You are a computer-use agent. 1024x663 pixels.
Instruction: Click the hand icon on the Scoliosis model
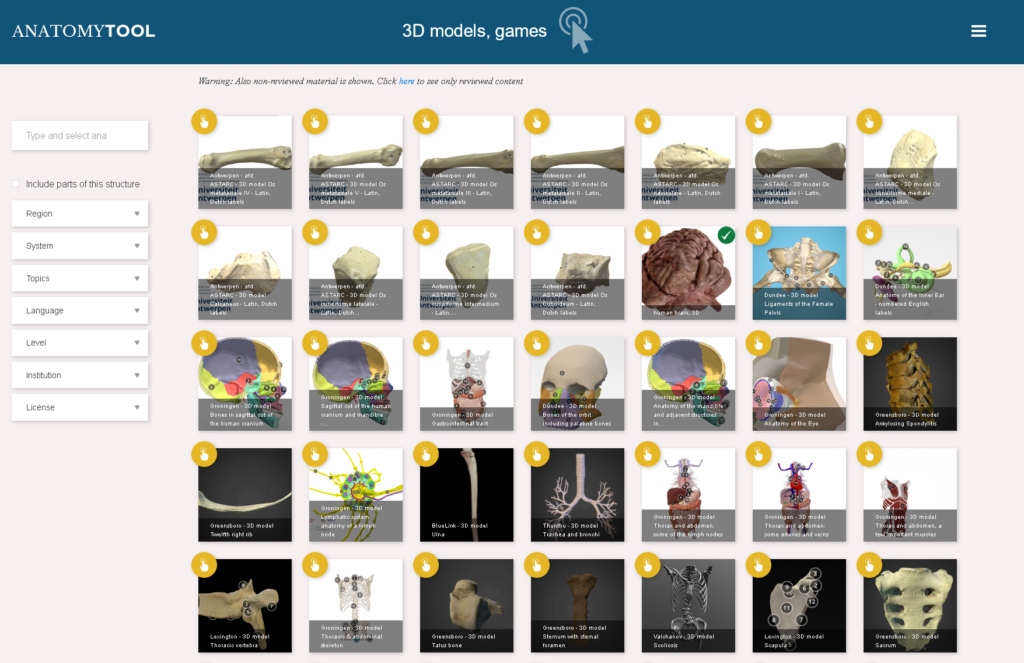pyautogui.click(x=647, y=566)
